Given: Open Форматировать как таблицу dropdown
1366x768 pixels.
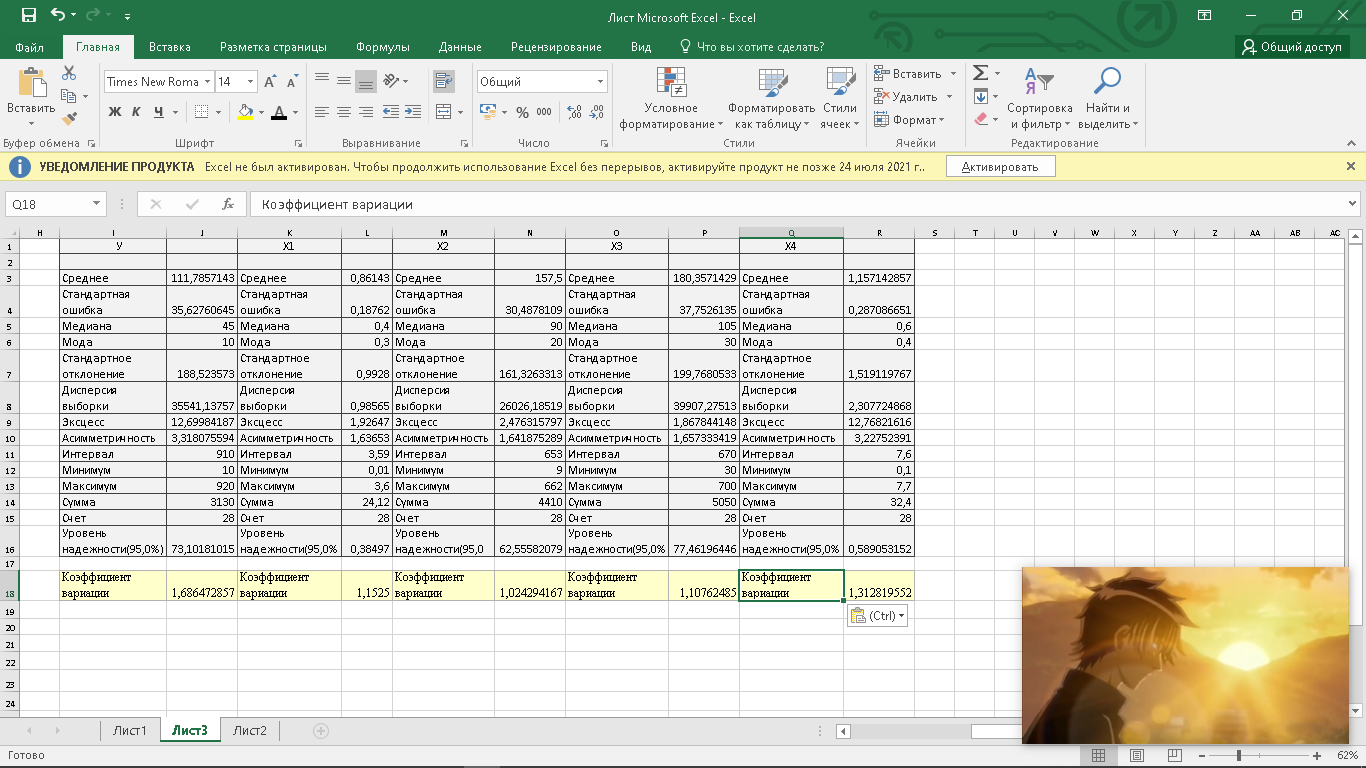Looking at the screenshot, I should (x=771, y=99).
